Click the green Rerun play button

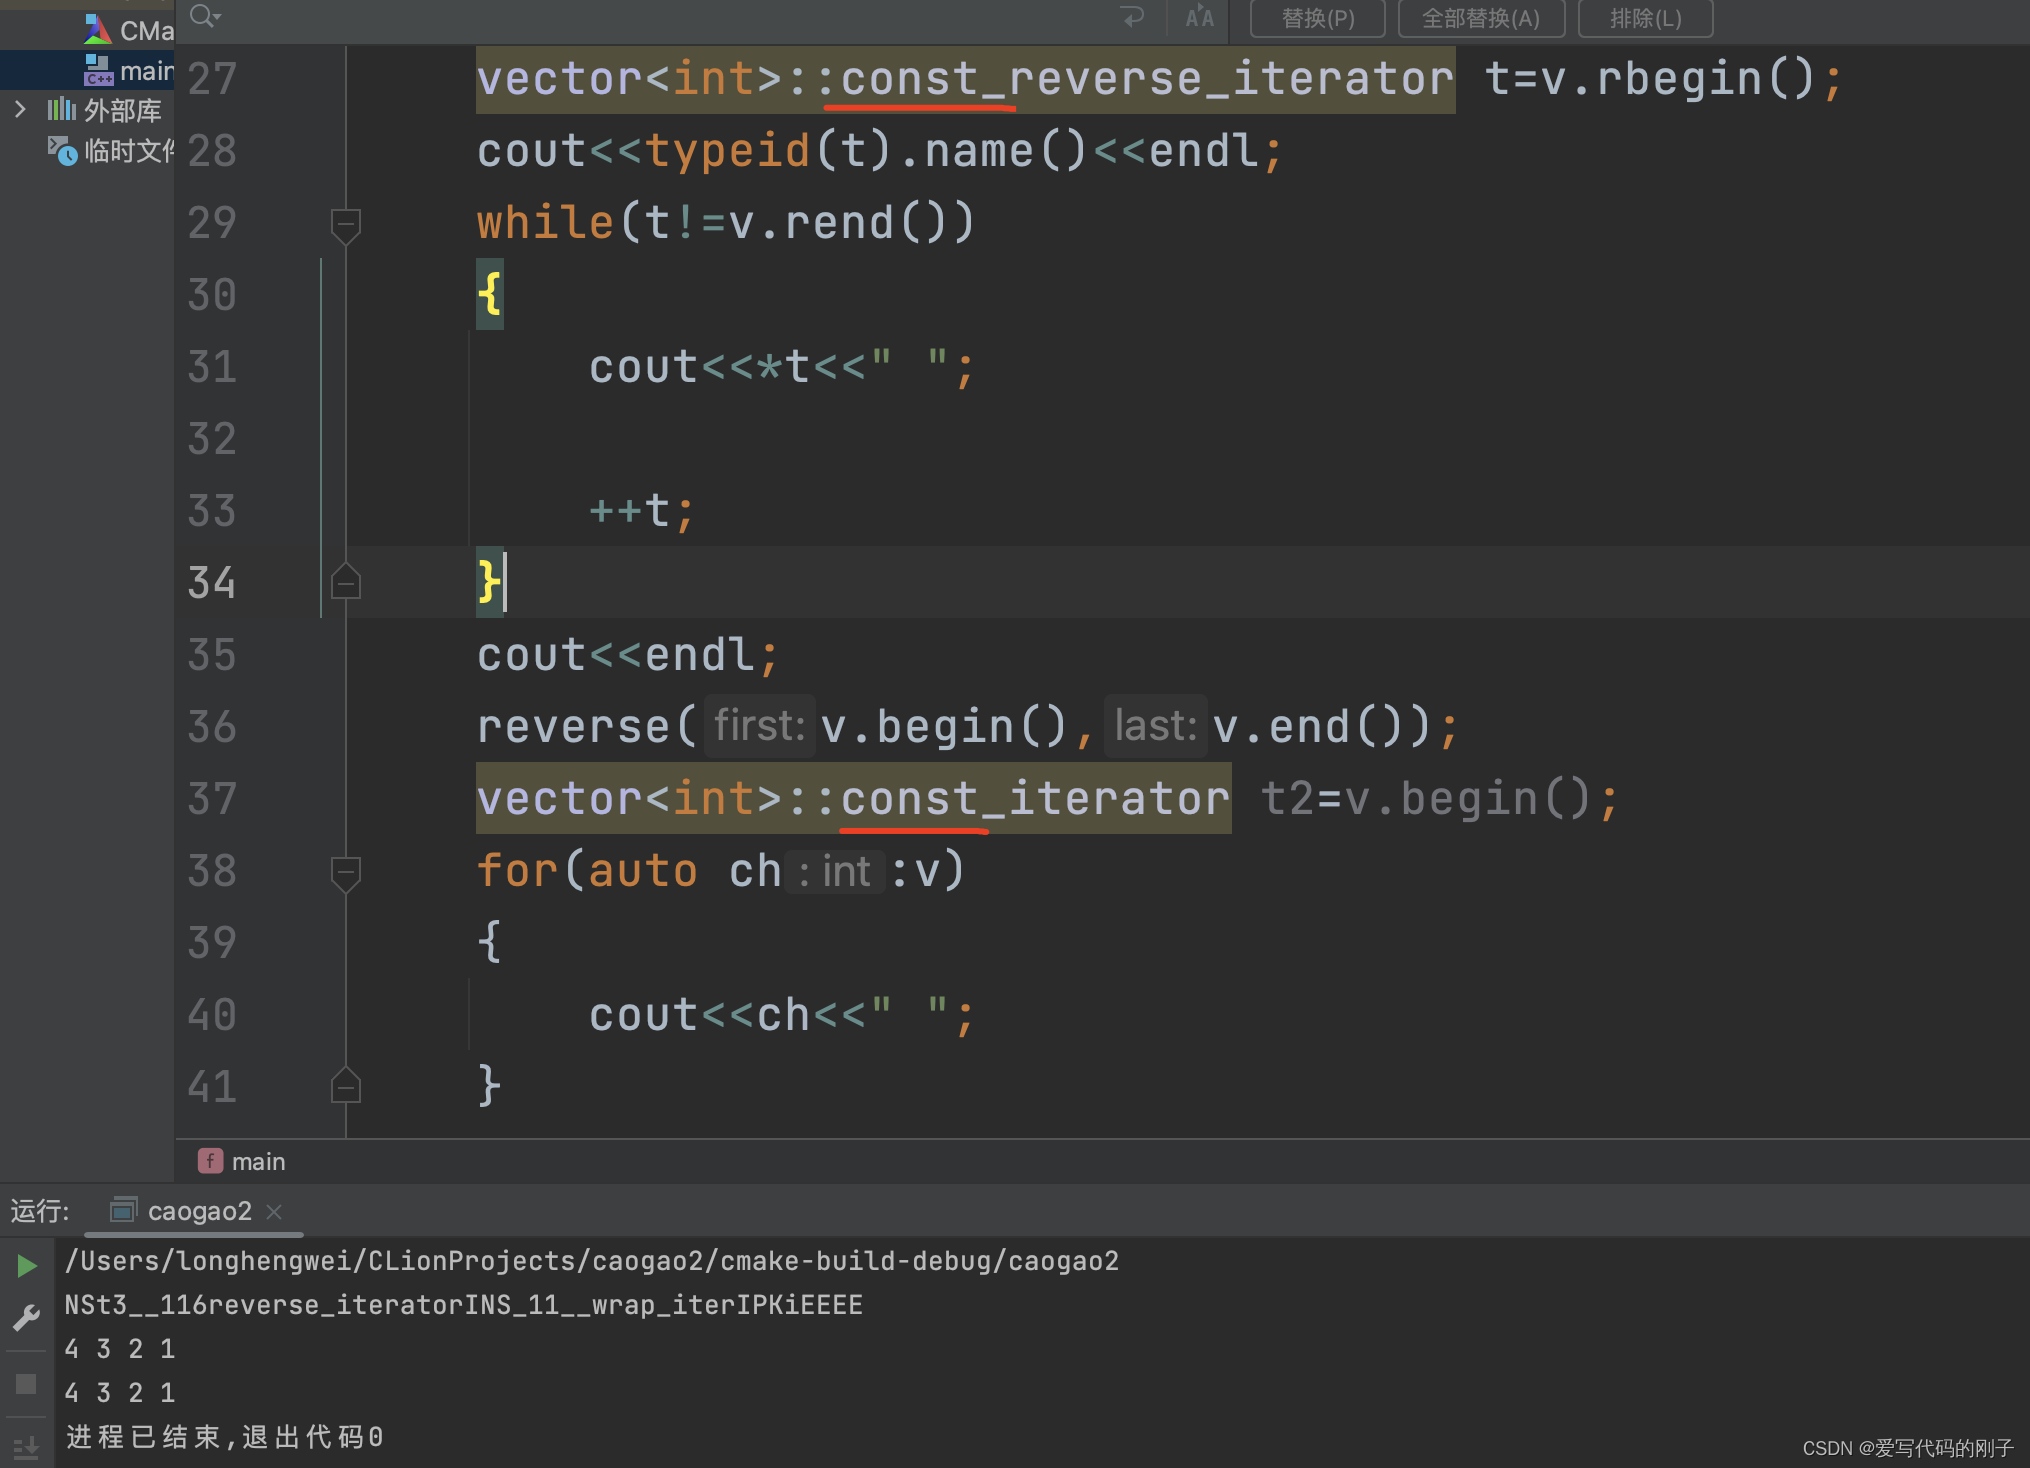(x=26, y=1266)
